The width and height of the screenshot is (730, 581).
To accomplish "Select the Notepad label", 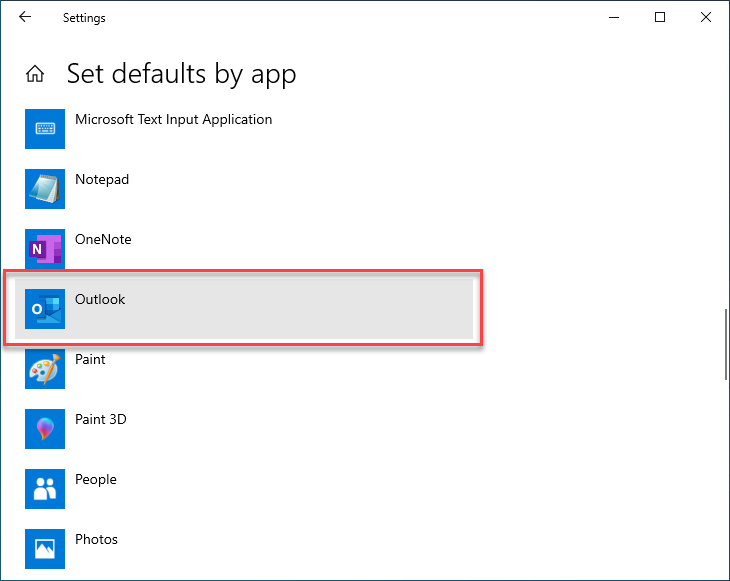I will tap(102, 180).
